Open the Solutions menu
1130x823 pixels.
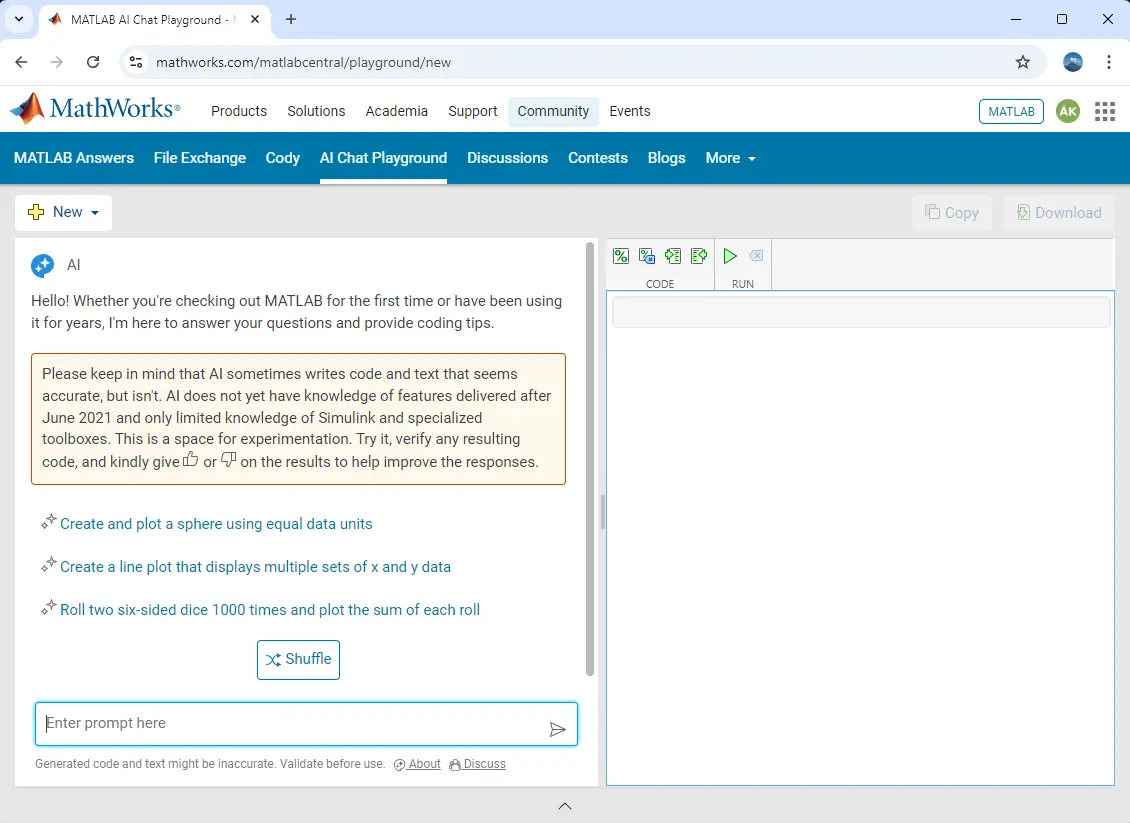316,111
